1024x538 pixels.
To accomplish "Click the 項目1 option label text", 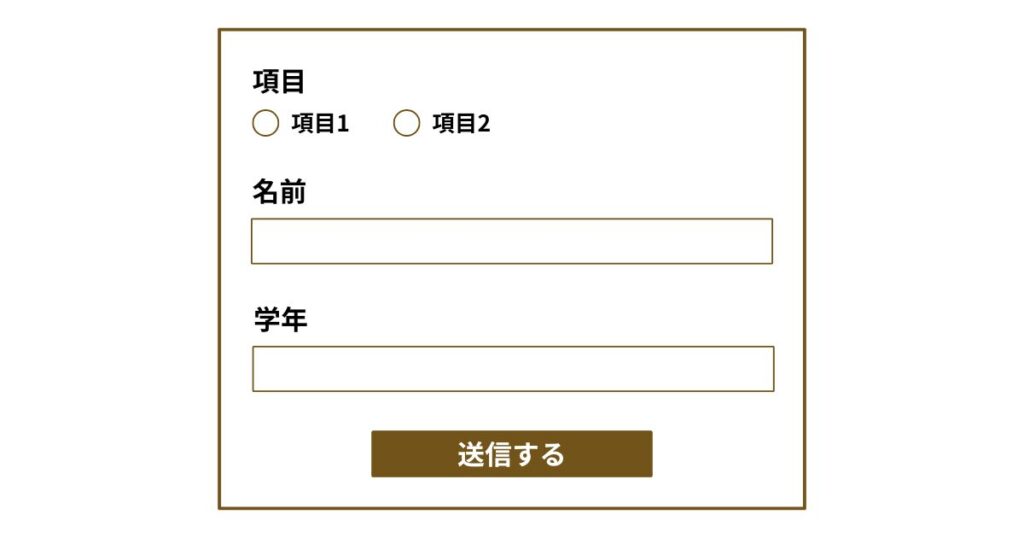I will (x=320, y=123).
